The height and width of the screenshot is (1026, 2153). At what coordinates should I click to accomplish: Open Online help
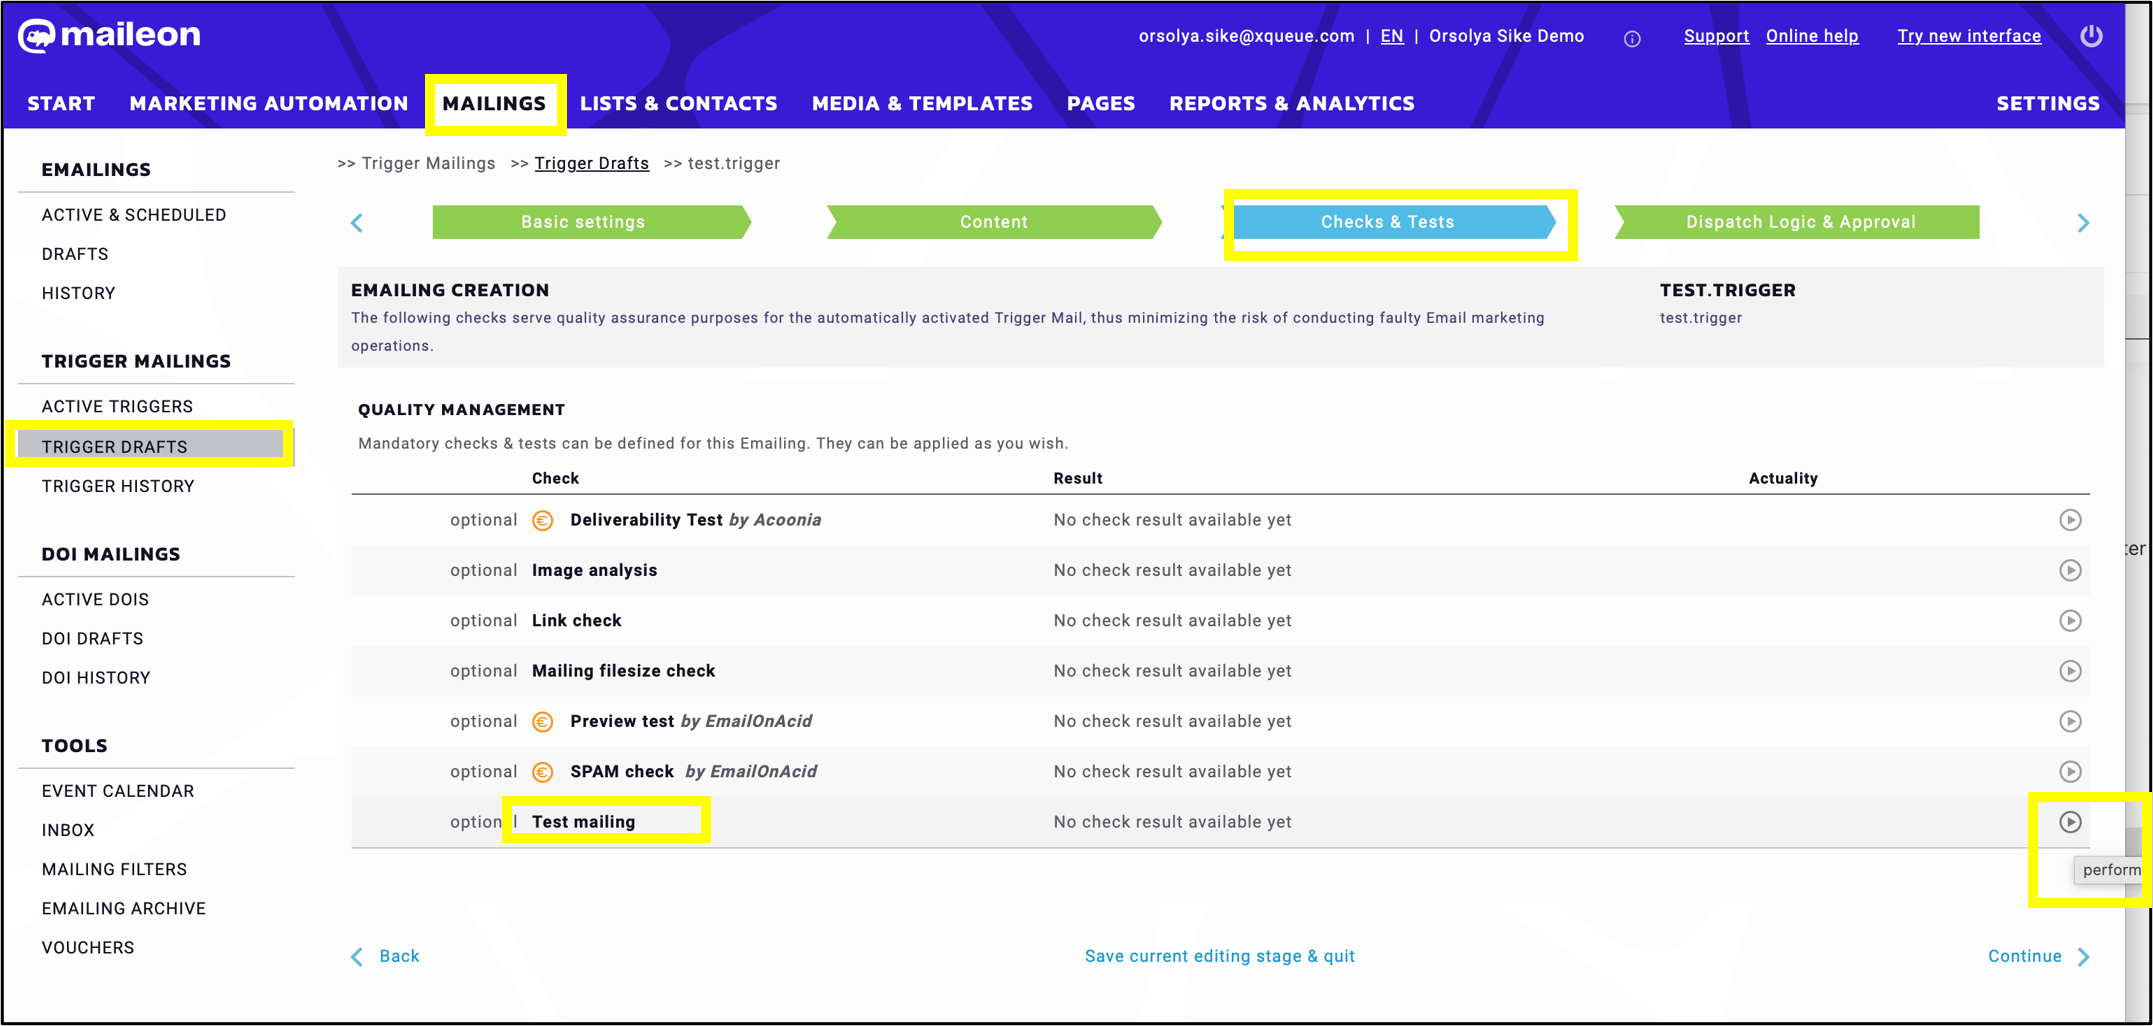click(1812, 36)
